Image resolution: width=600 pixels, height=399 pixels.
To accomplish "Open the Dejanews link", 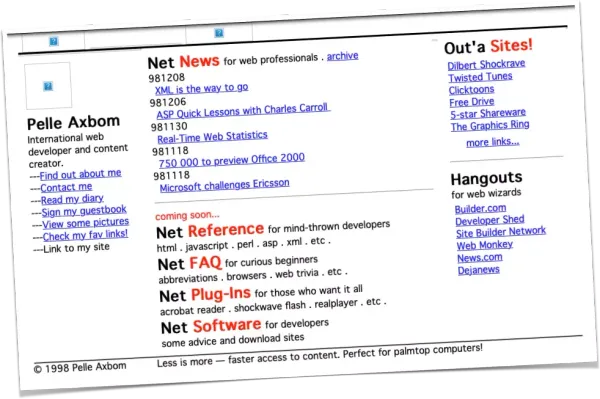I will pos(479,270).
